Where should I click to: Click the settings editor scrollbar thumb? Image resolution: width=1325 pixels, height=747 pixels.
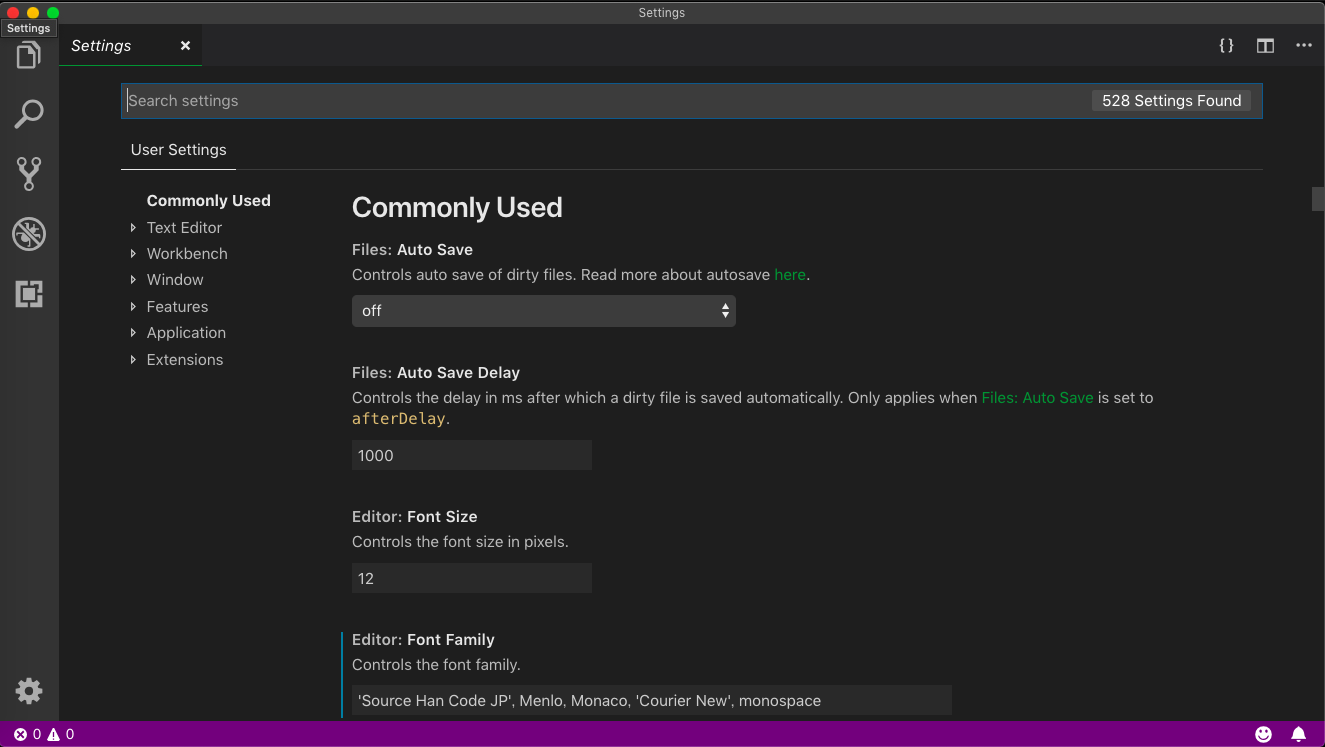pyautogui.click(x=1318, y=198)
